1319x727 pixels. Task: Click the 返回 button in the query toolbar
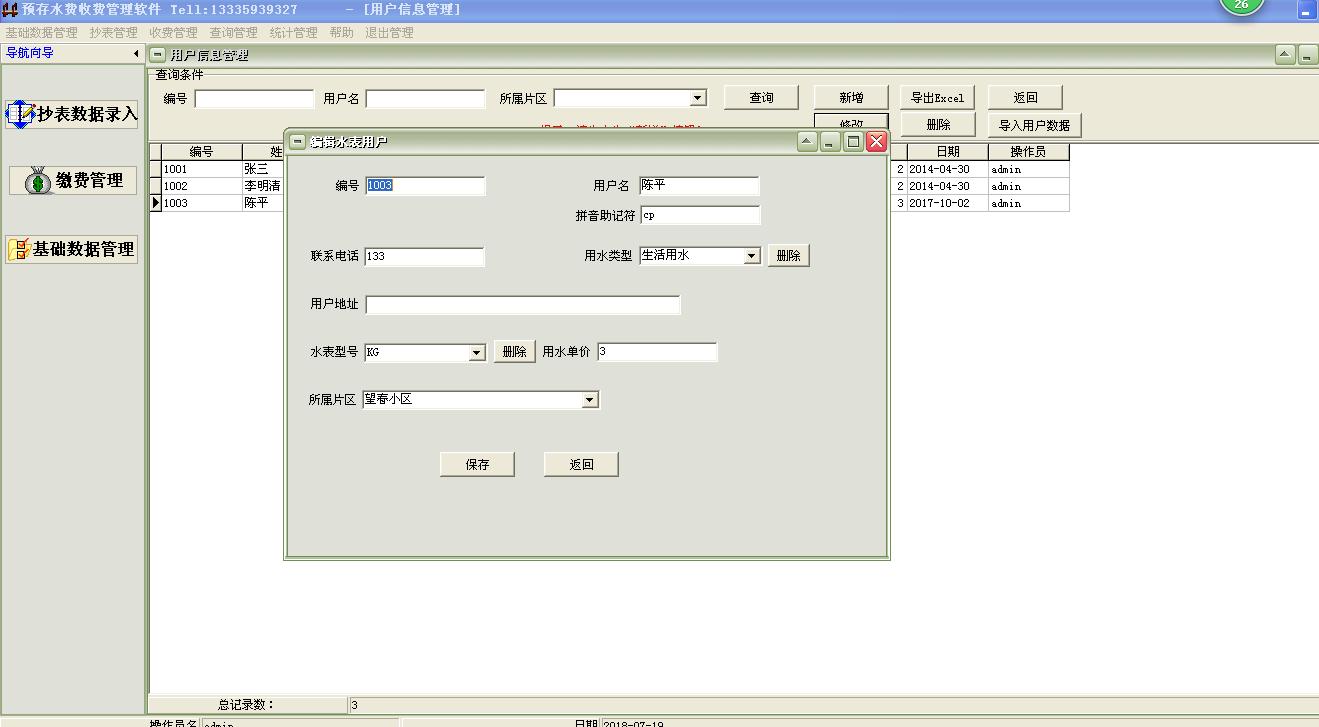[x=1025, y=97]
